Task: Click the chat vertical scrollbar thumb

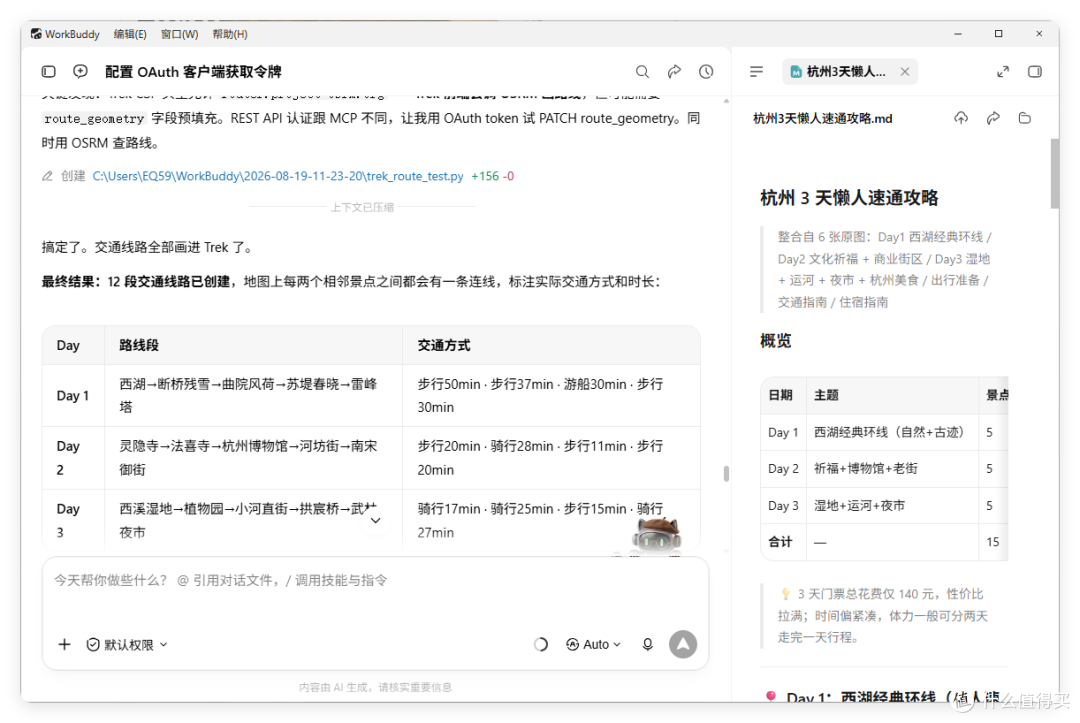Action: (x=726, y=474)
